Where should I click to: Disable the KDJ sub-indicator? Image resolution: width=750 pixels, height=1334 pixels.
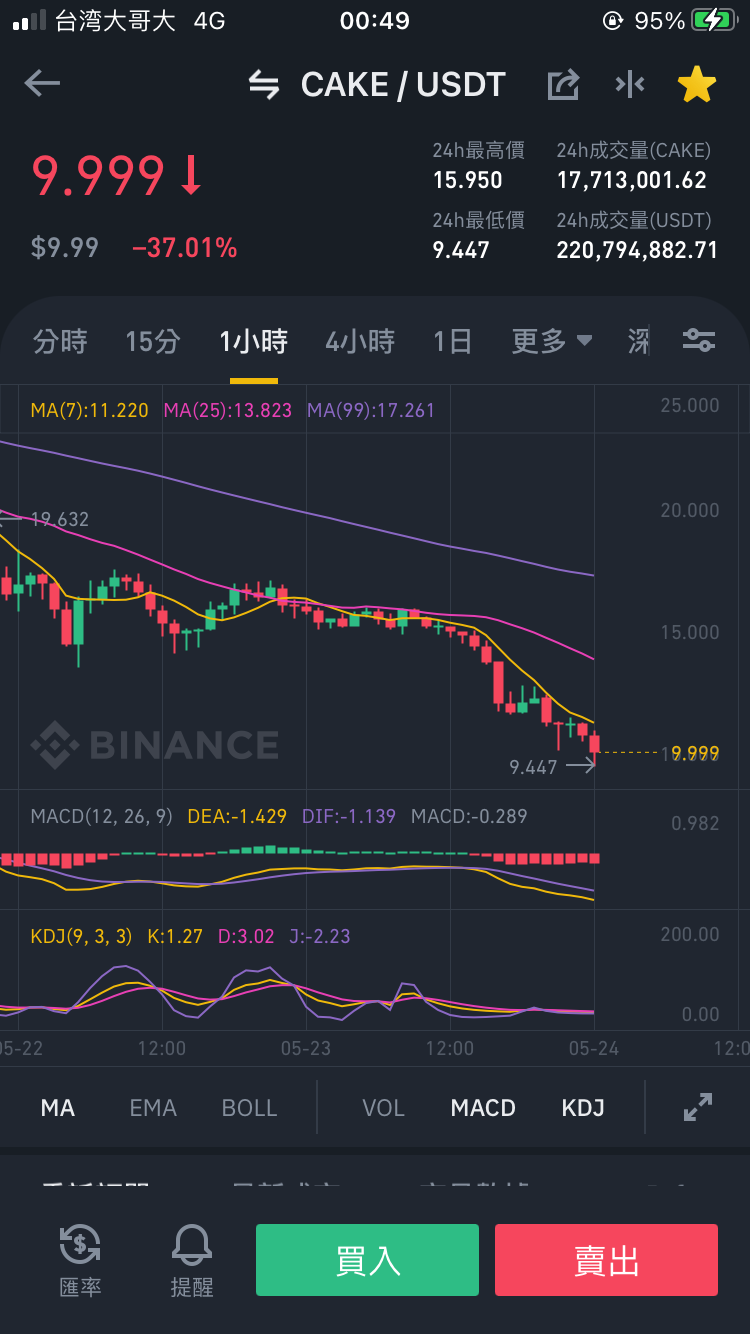click(x=583, y=1108)
